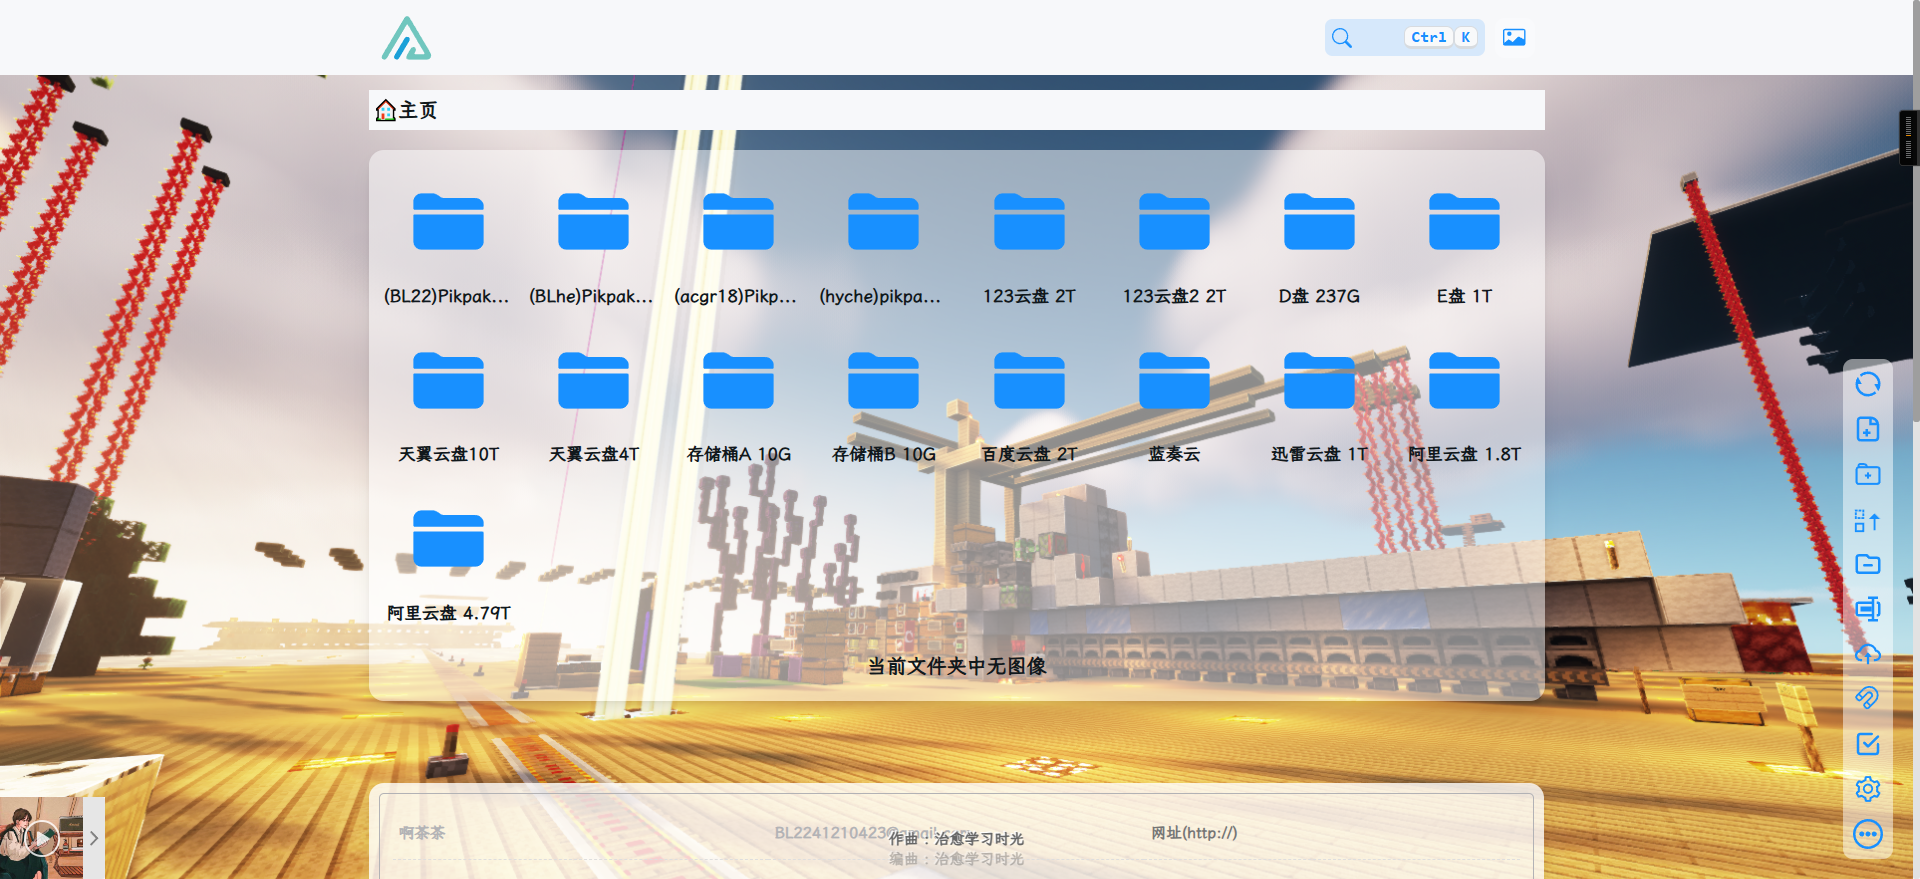Collapse toolbar with the three-dots button
This screenshot has width=1920, height=879.
coord(1867,834)
